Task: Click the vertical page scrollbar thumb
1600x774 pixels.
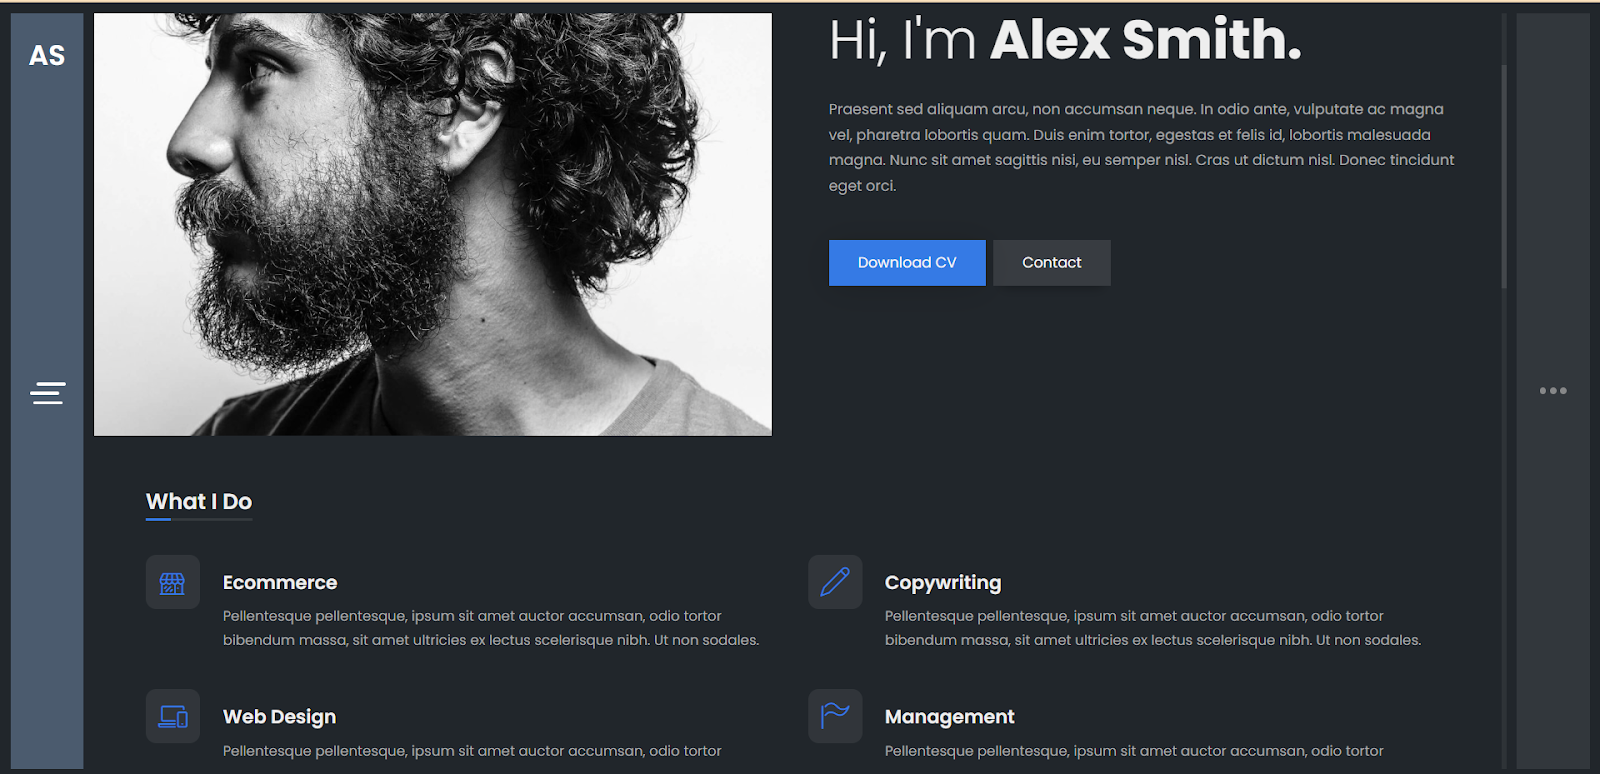Action: click(x=1503, y=176)
